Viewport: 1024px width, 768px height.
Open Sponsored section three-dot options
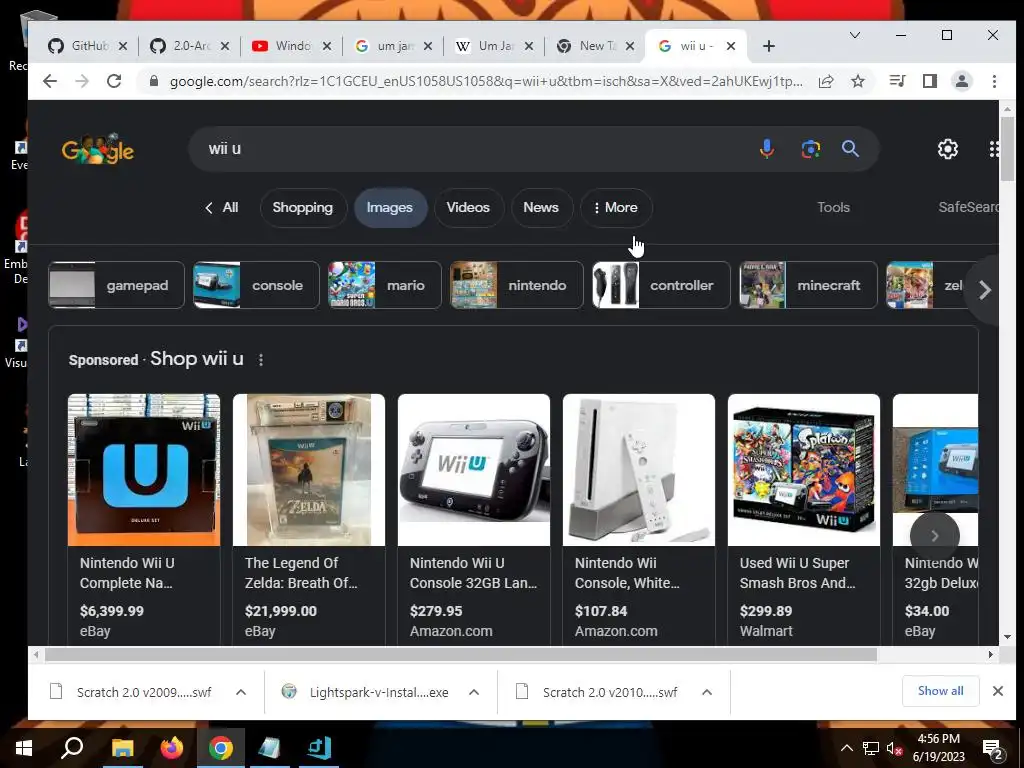(261, 360)
